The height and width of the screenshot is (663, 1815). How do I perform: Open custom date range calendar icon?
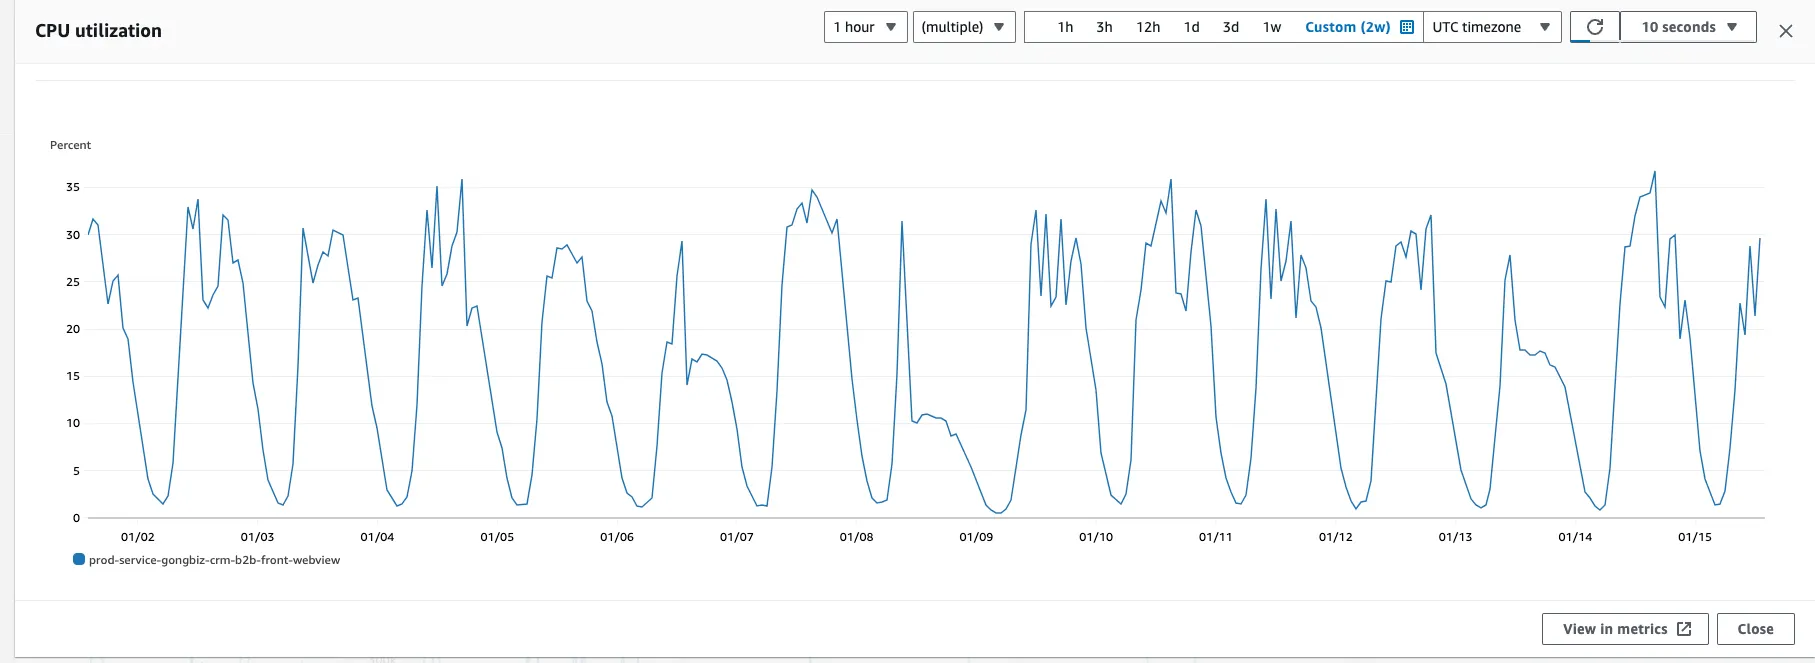[x=1407, y=27]
